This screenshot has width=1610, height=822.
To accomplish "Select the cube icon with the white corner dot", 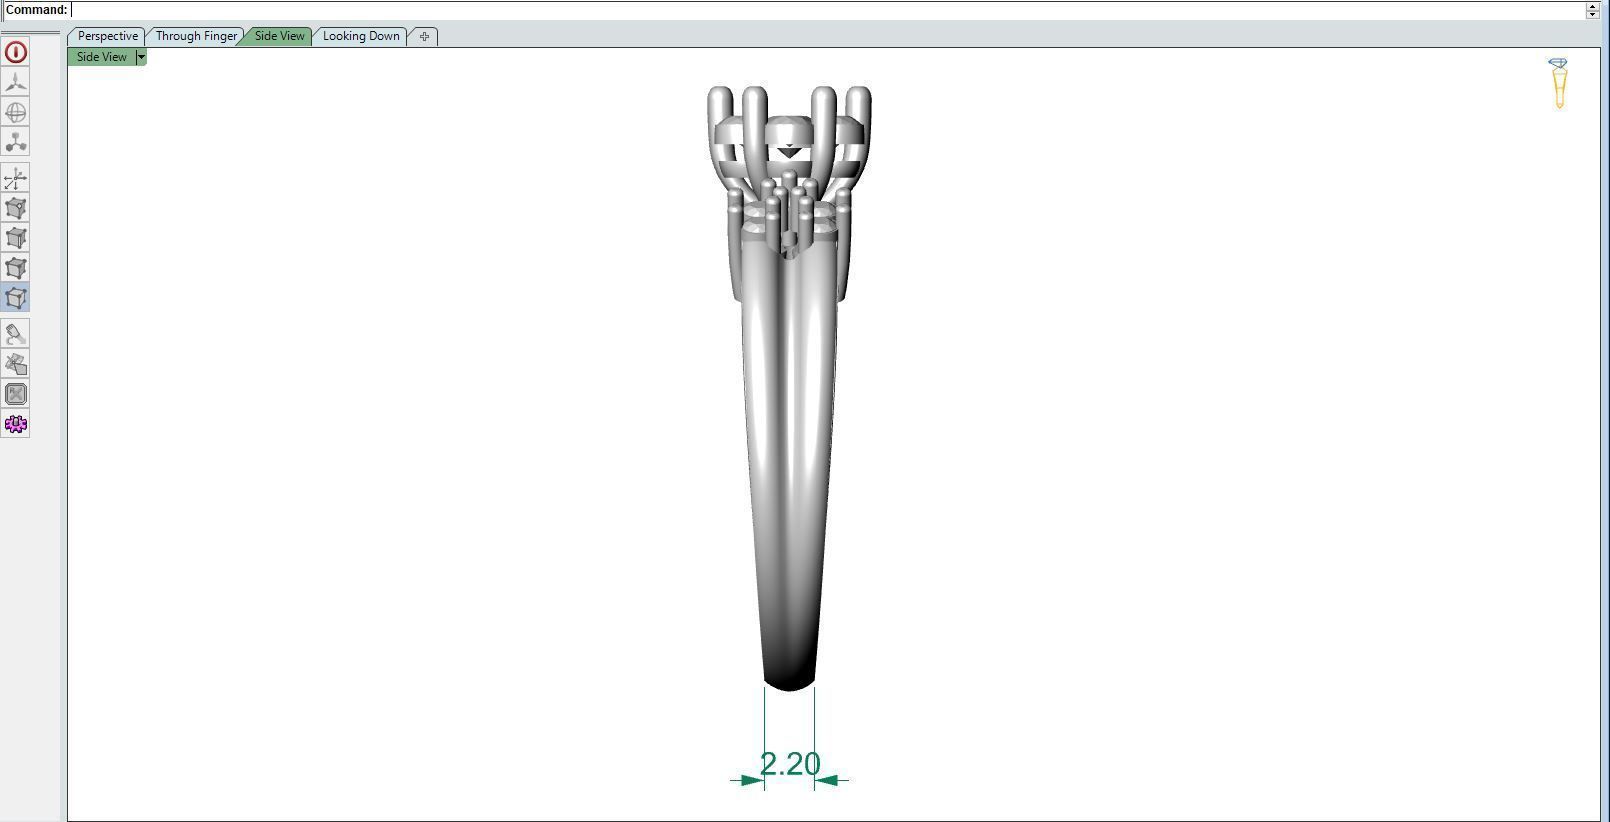I will 16,208.
